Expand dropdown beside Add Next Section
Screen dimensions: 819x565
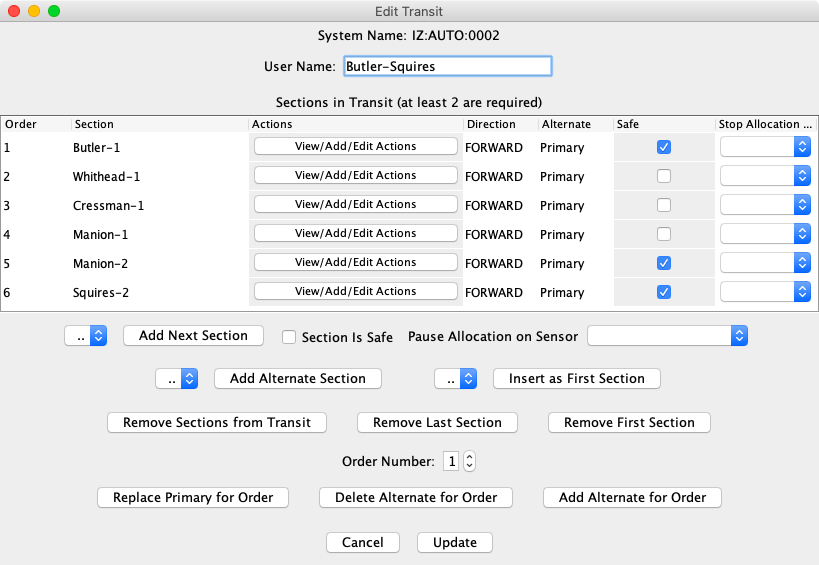(x=85, y=336)
